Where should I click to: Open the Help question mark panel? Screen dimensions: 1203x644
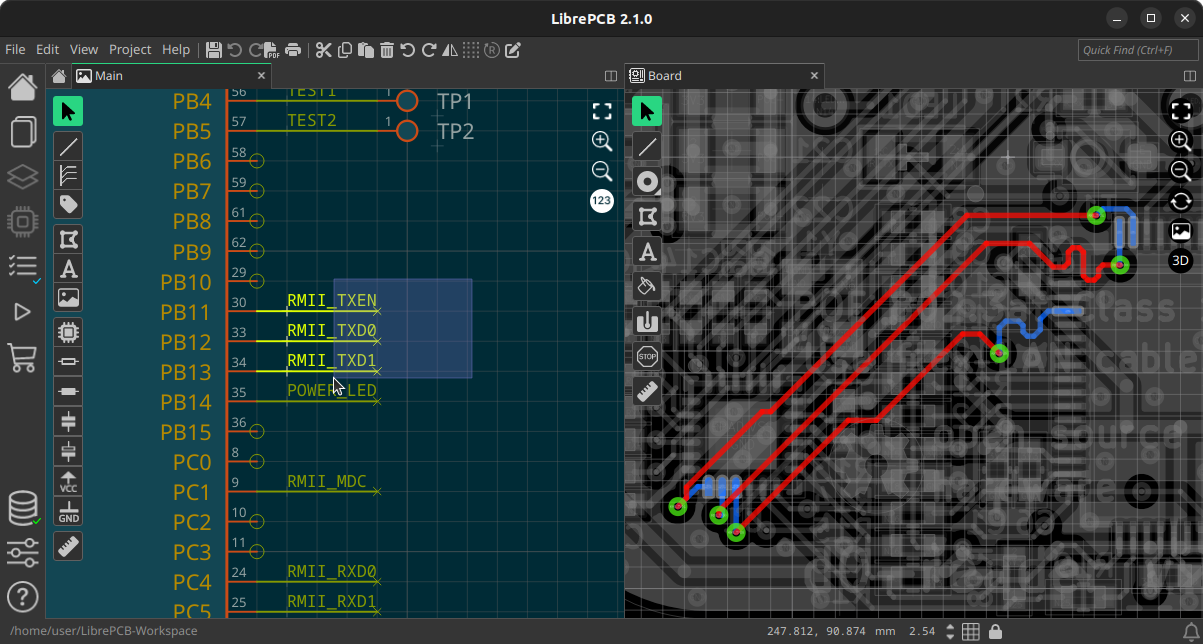[x=23, y=597]
